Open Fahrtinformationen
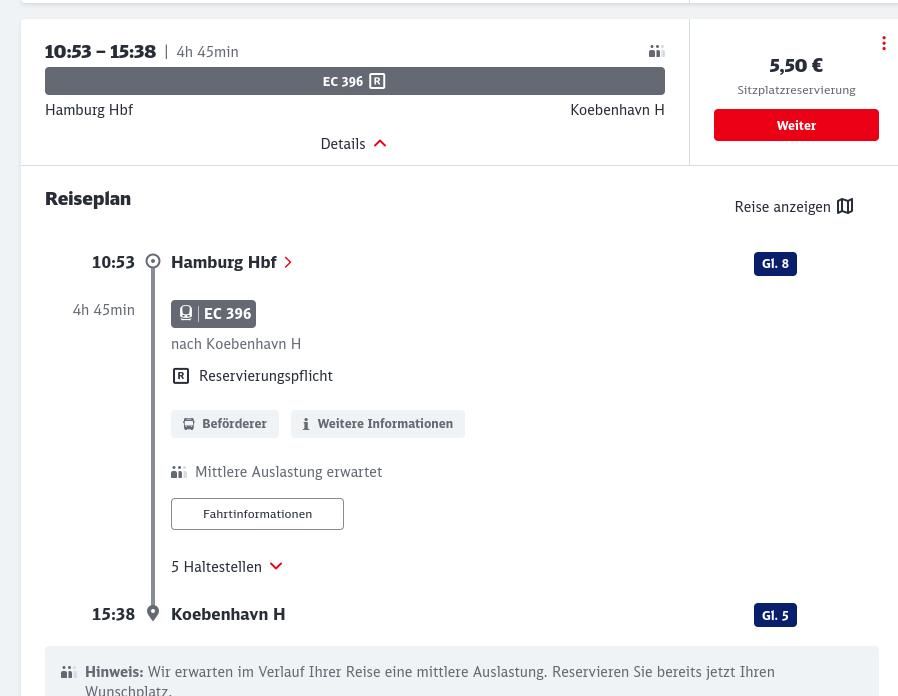This screenshot has width=898, height=696. 257,513
